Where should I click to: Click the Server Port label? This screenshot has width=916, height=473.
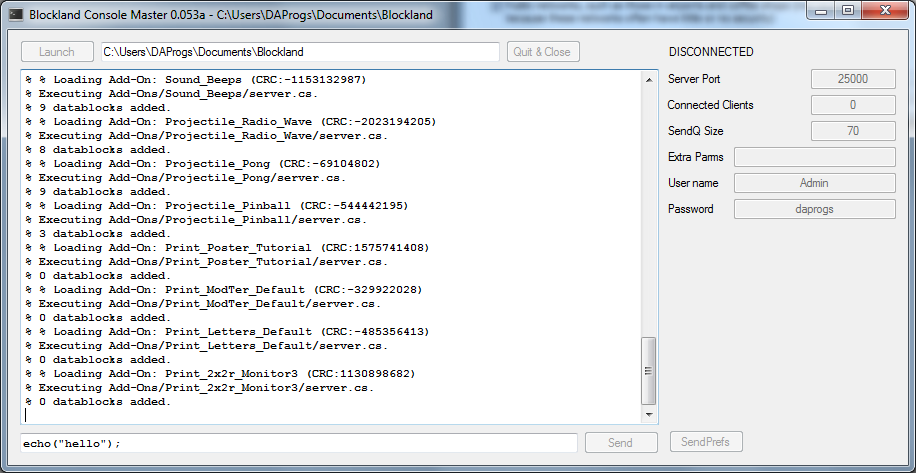(694, 79)
